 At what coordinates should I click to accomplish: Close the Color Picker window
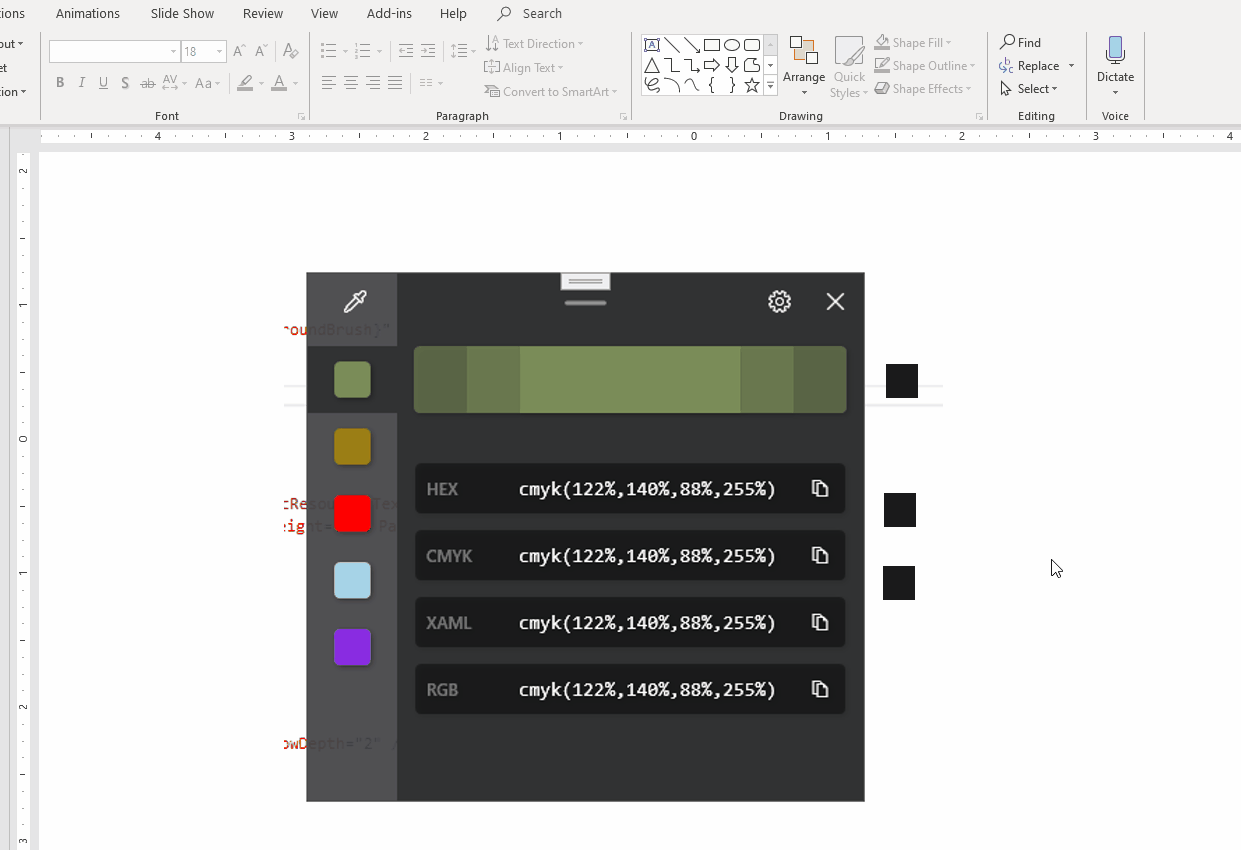835,301
